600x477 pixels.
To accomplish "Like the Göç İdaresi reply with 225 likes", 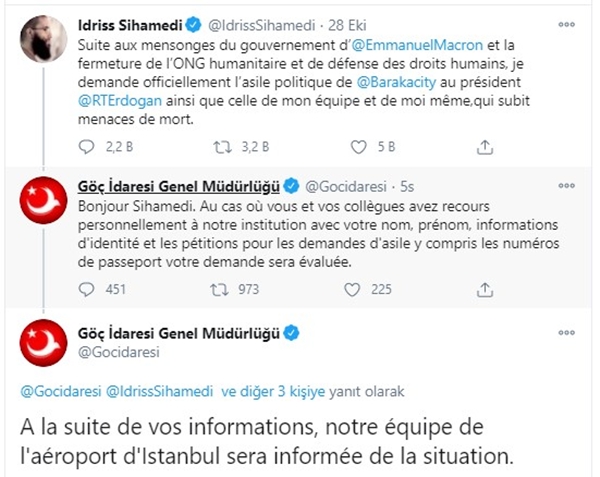I will tap(352, 290).
